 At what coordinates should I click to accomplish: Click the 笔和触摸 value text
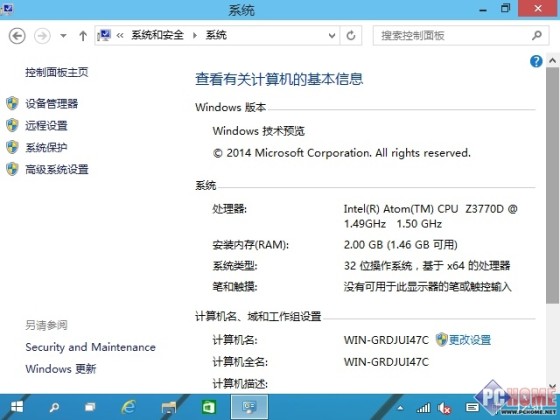[428, 286]
